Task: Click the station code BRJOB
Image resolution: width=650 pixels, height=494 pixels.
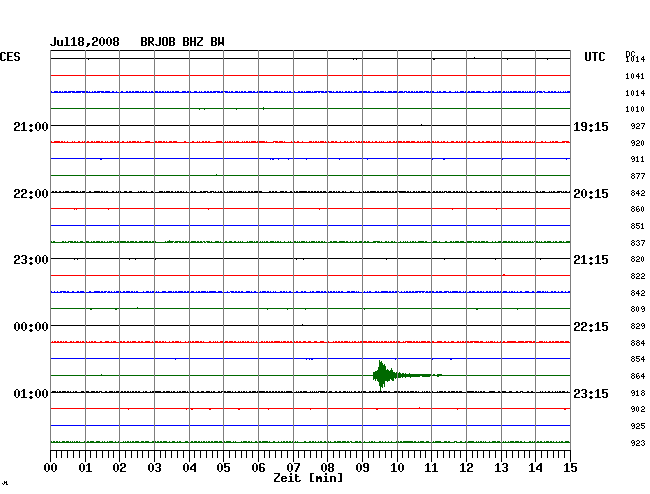Action: click(158, 42)
